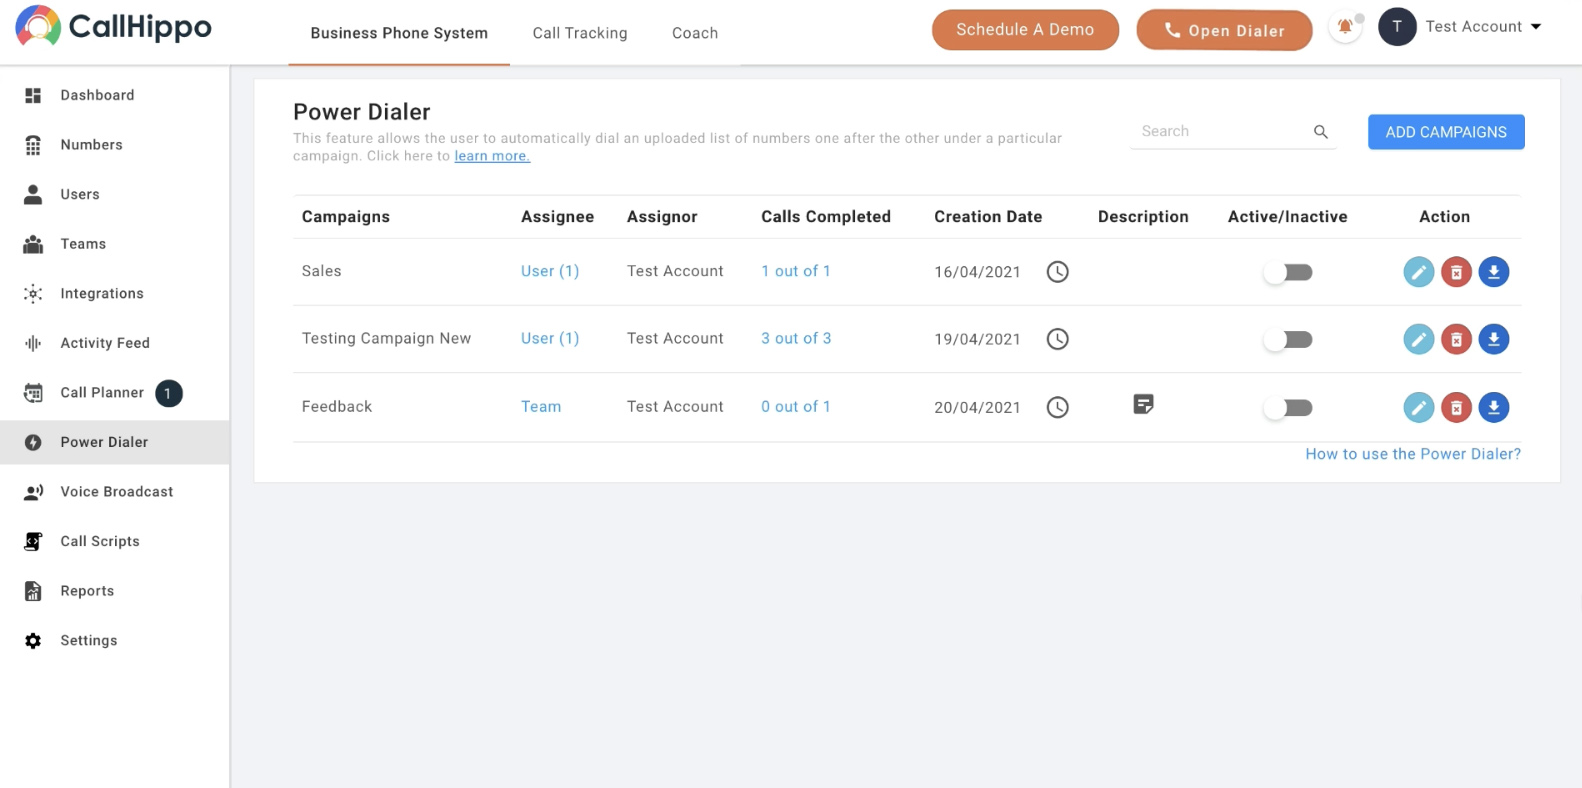Click the Campaigns column header
The height and width of the screenshot is (788, 1582).
tap(346, 217)
